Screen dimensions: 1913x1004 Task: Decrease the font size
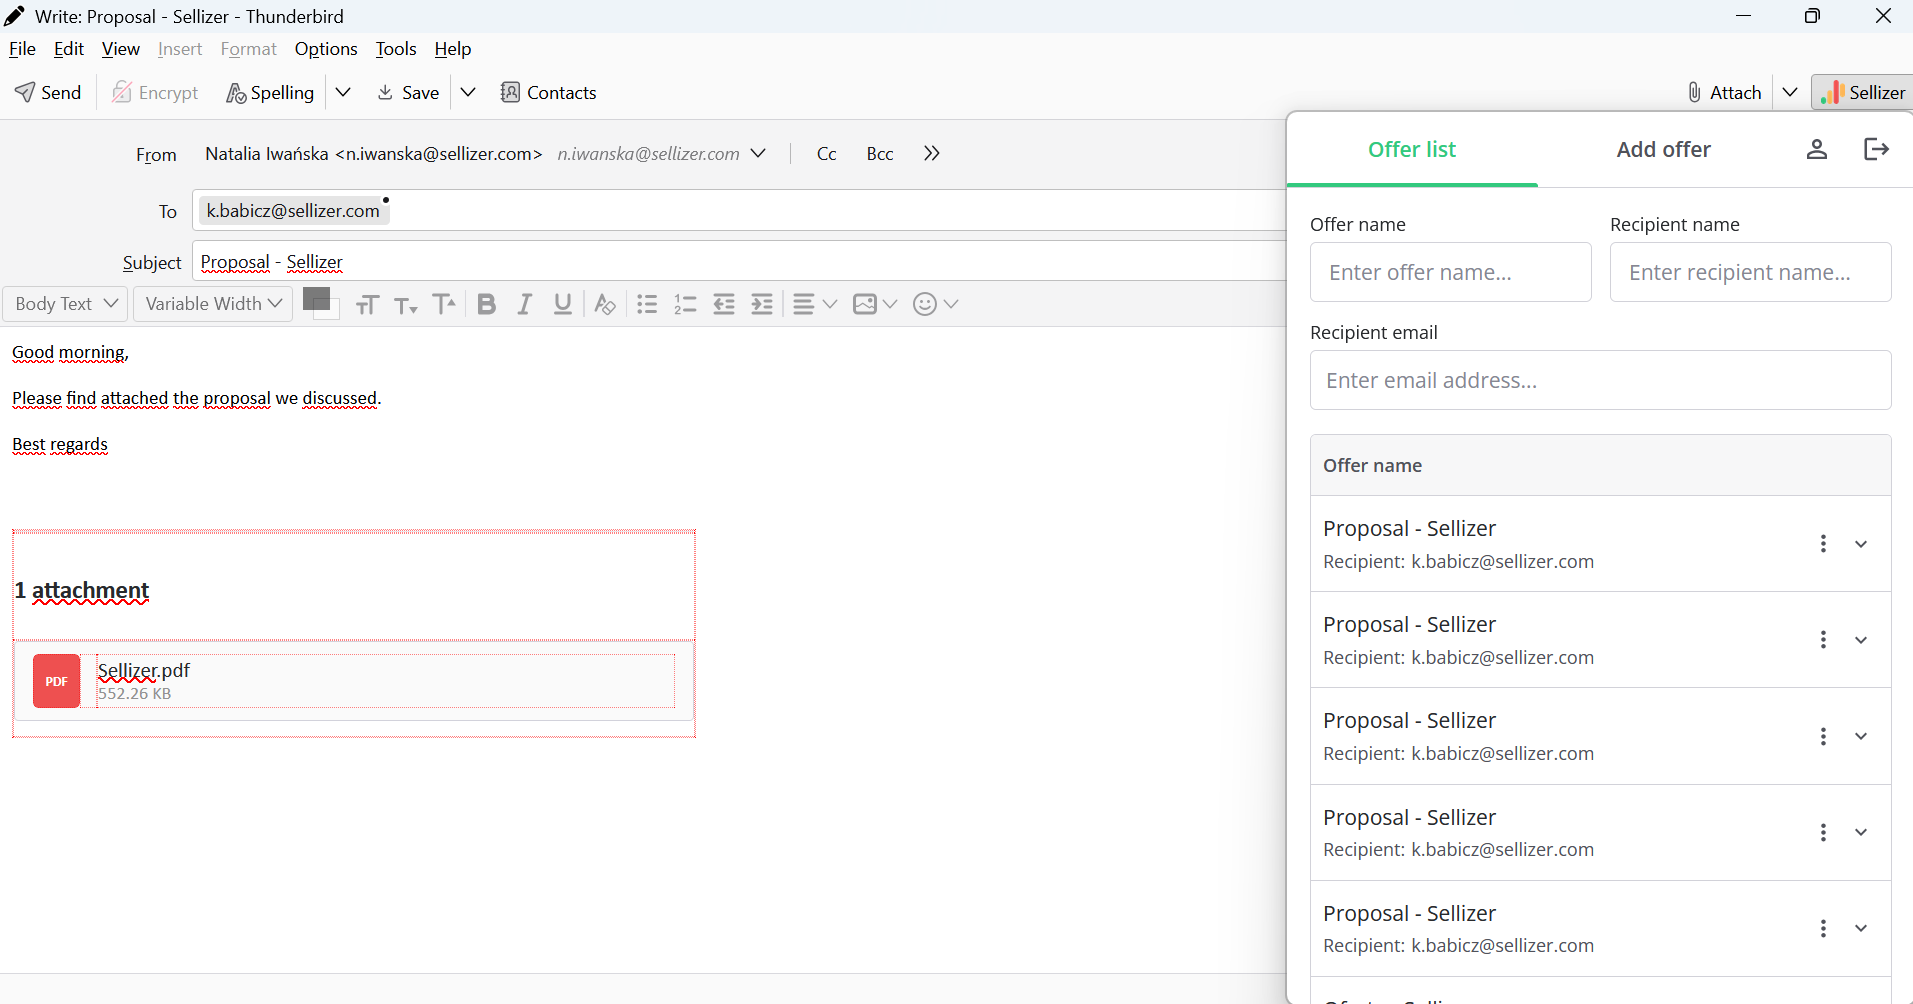coord(406,304)
